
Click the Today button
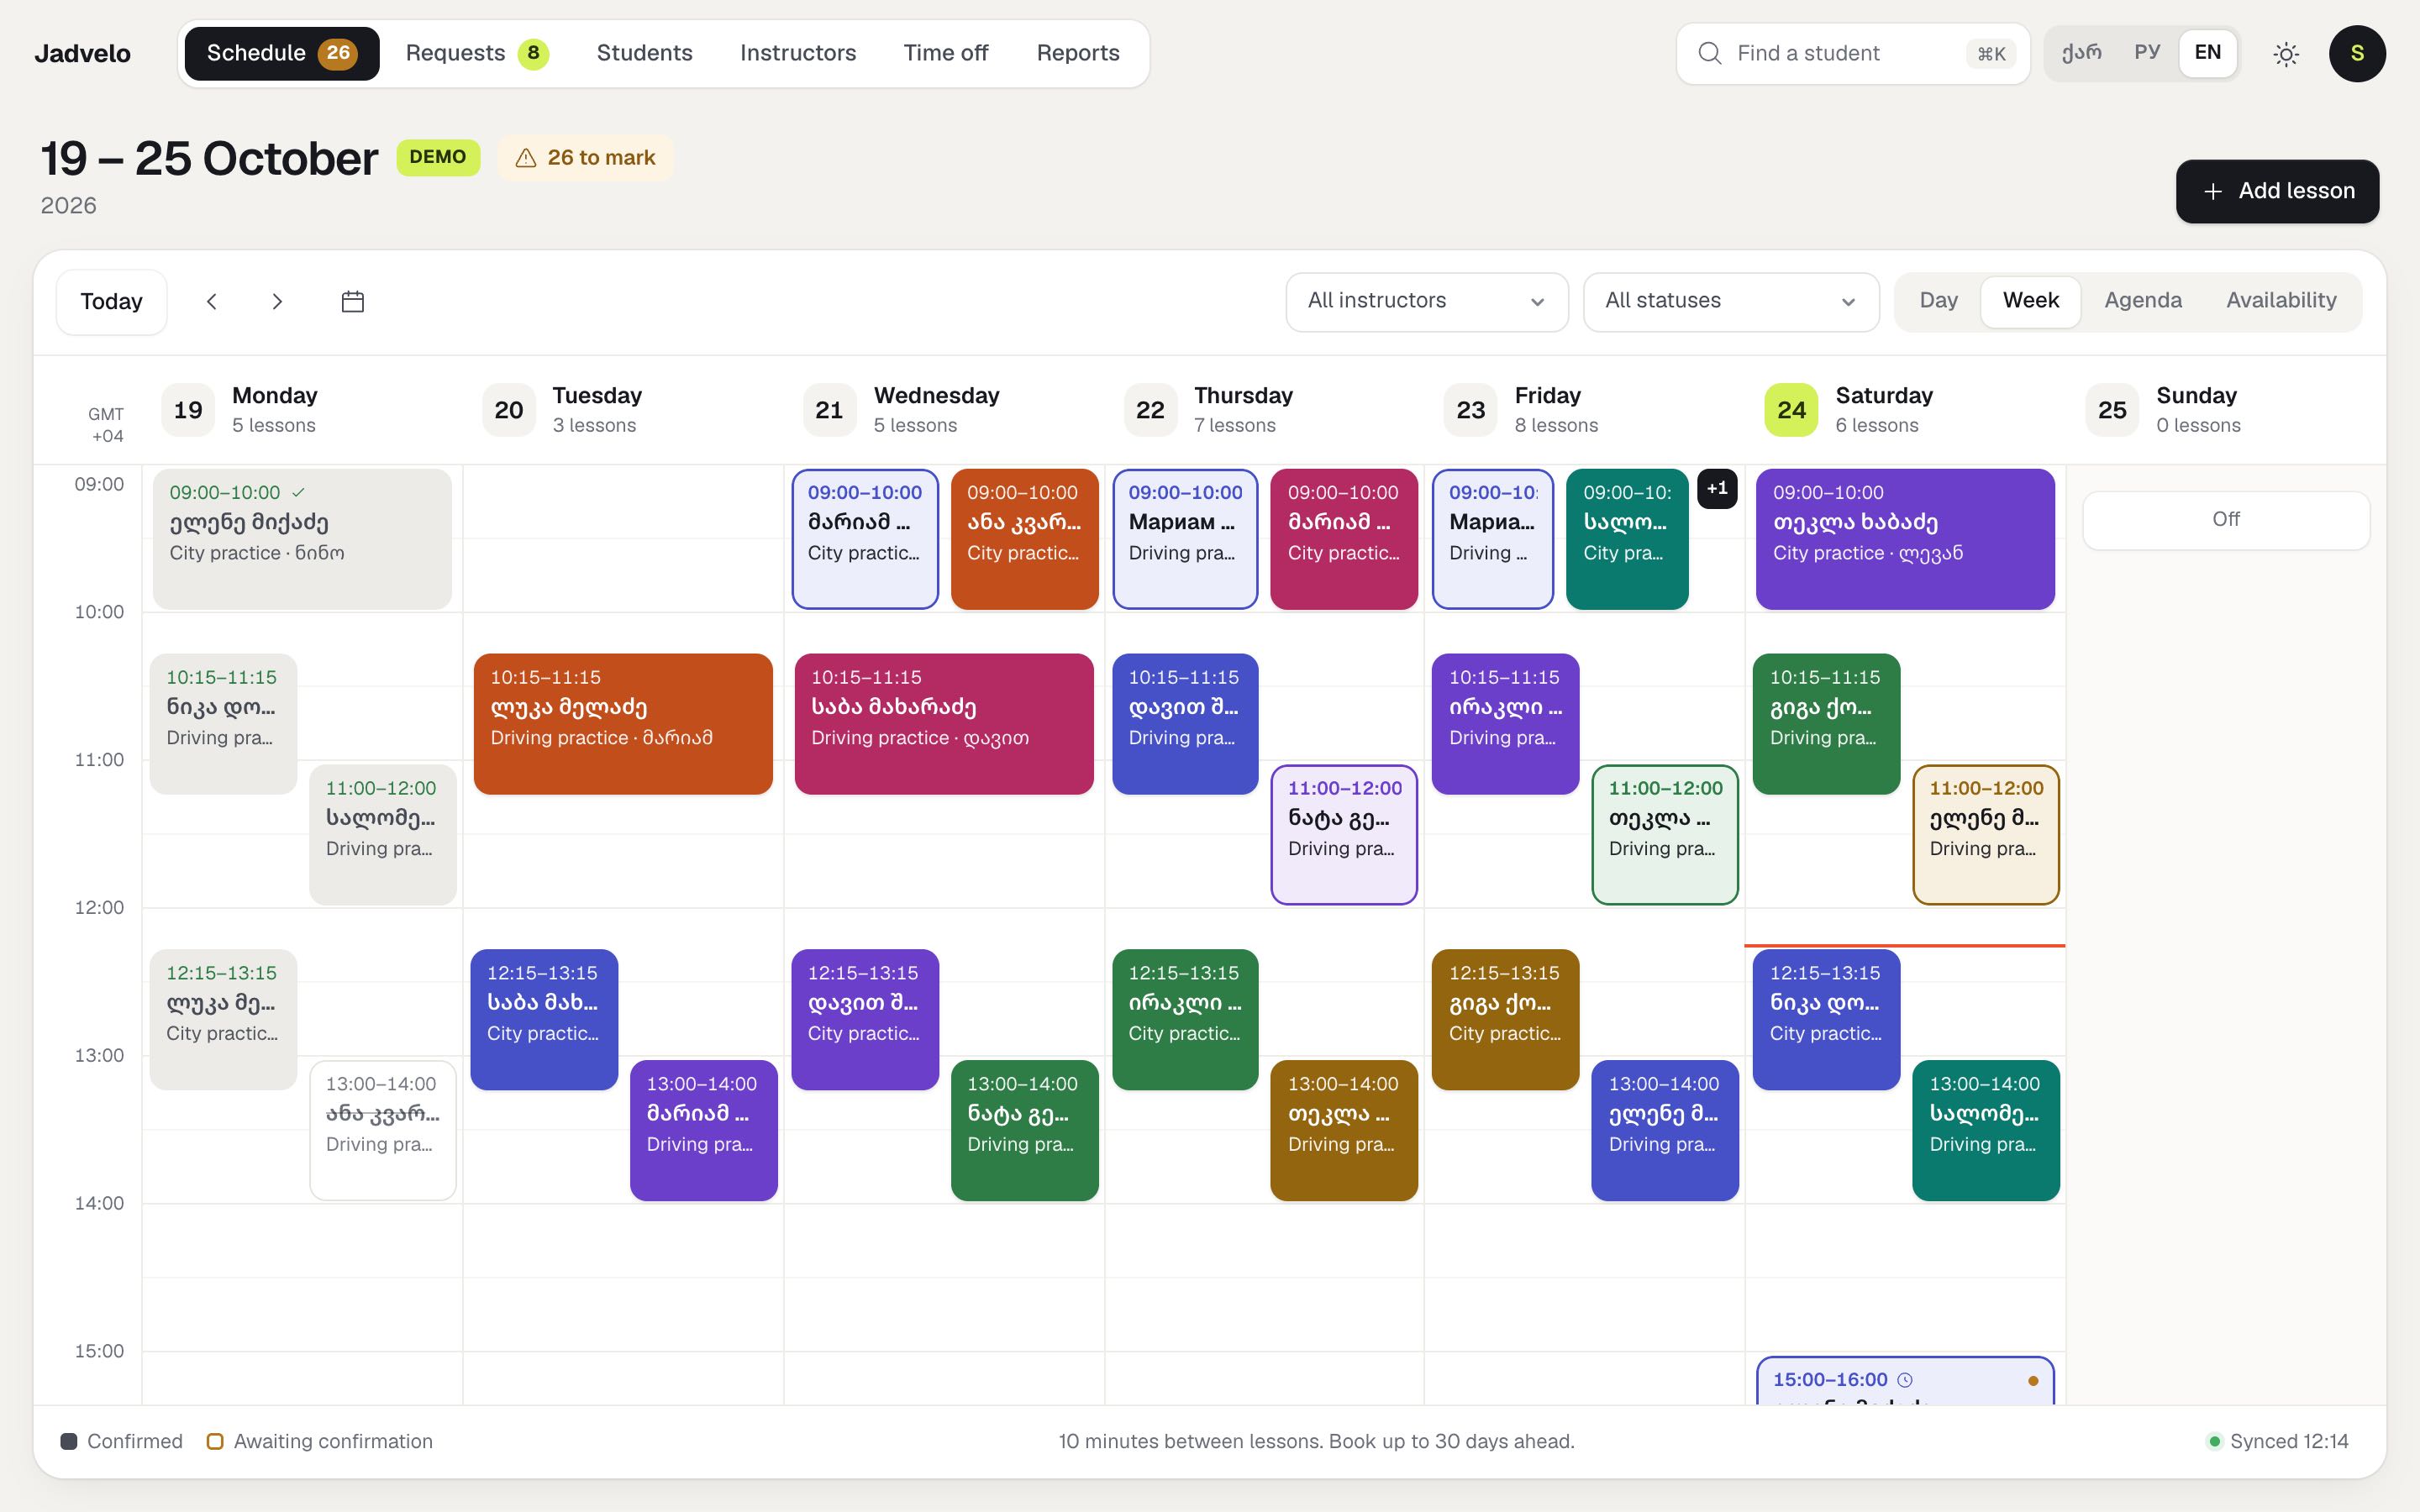click(111, 302)
